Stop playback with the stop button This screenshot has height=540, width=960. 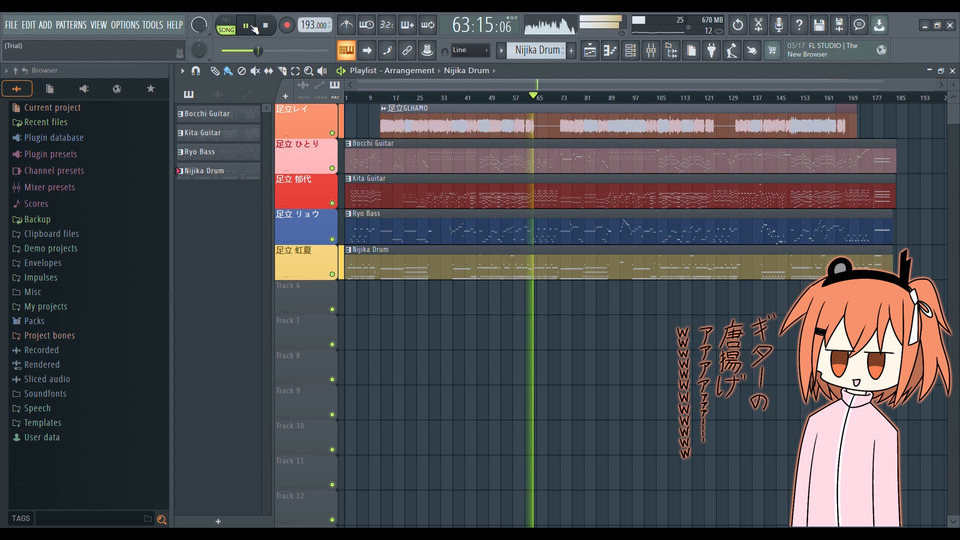click(x=265, y=26)
